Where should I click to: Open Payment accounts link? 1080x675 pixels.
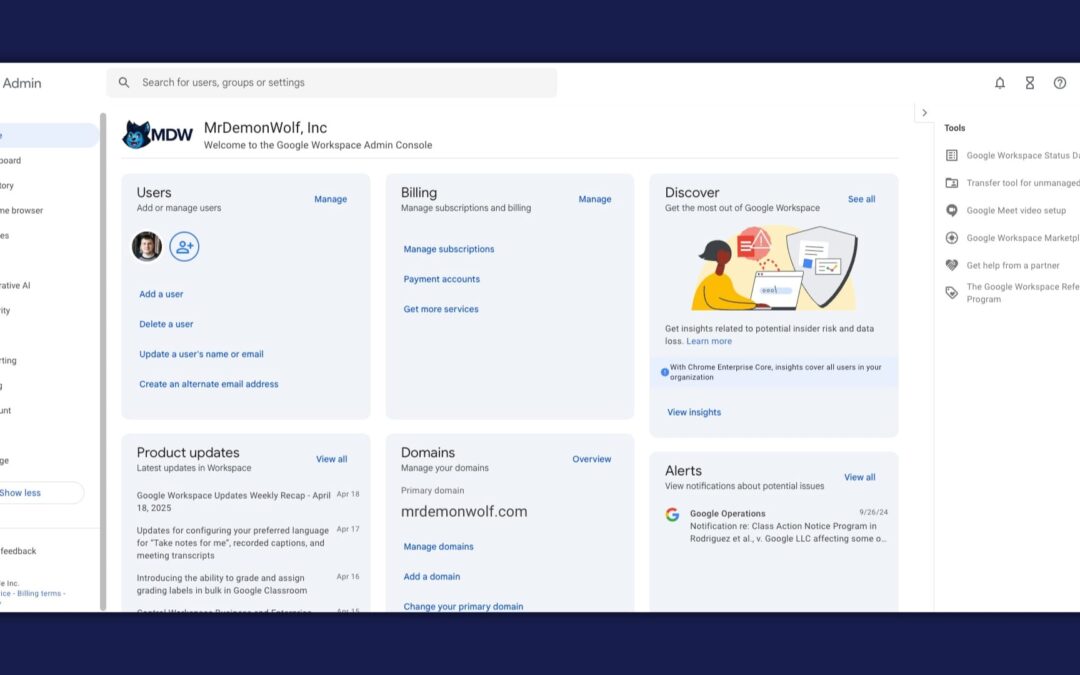(442, 279)
